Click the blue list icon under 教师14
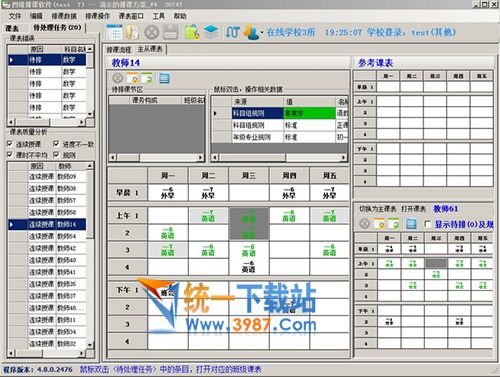 coord(164,78)
